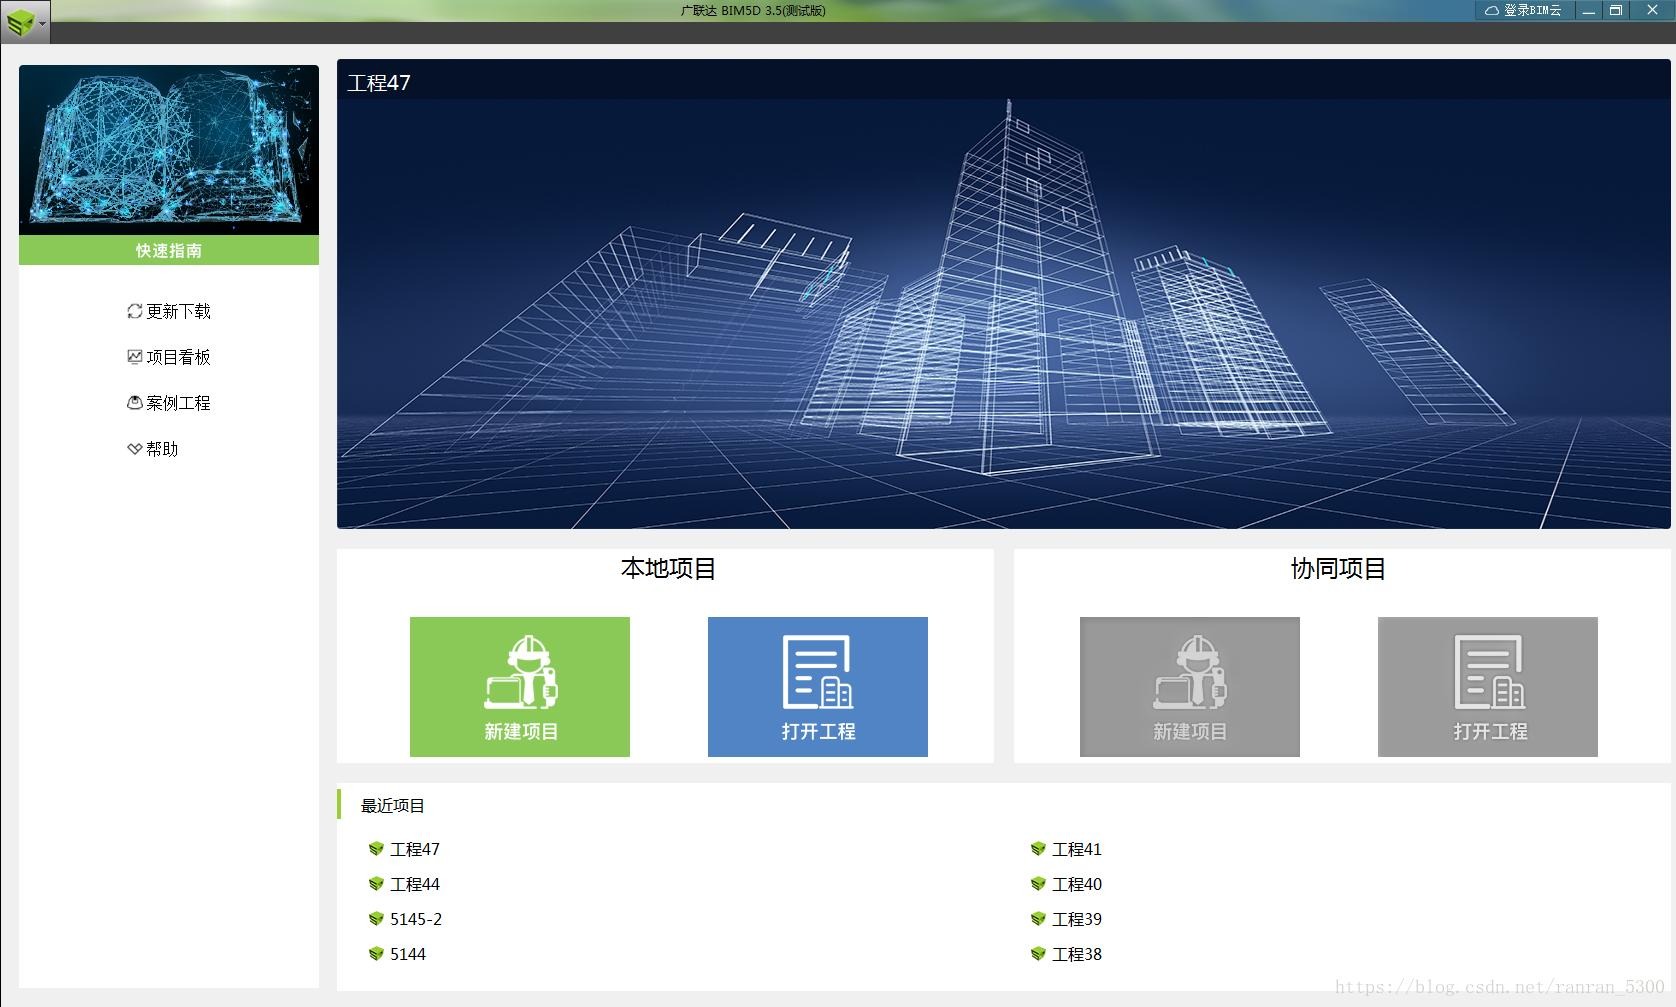
Task: Click the 帮助 icon
Action: click(135, 449)
